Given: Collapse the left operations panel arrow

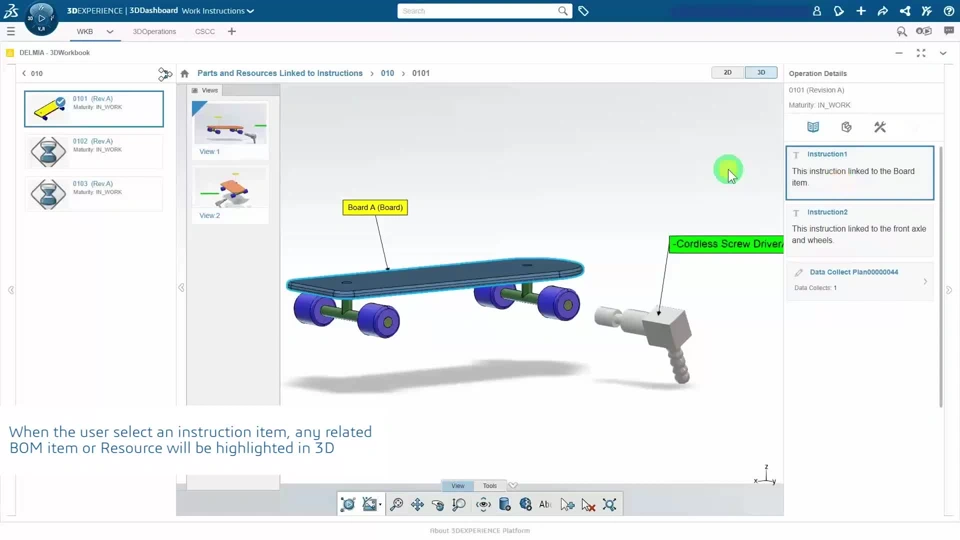Looking at the screenshot, I should point(11,290).
